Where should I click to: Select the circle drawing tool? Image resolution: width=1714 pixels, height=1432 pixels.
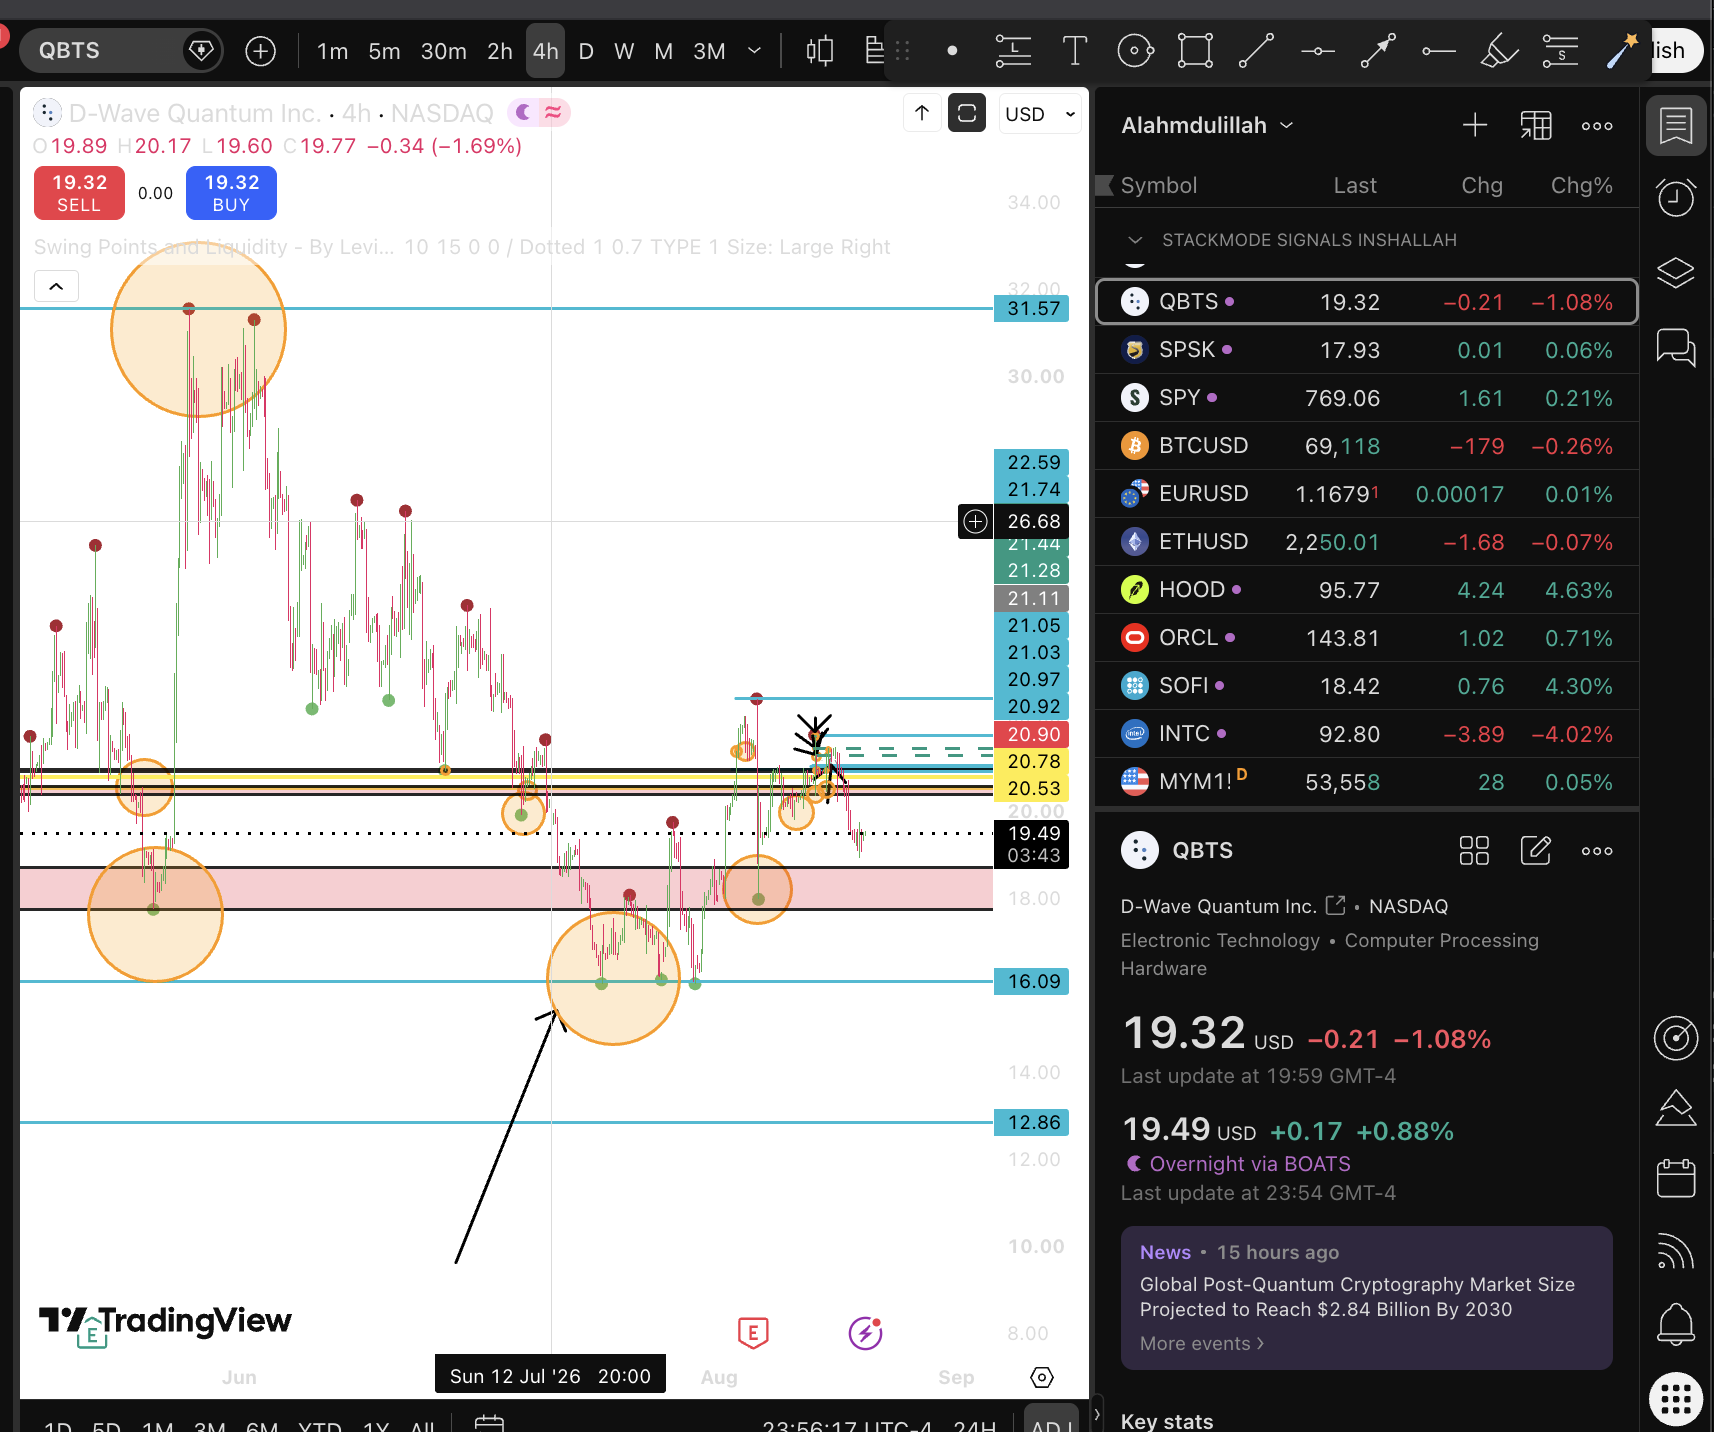coord(1135,50)
